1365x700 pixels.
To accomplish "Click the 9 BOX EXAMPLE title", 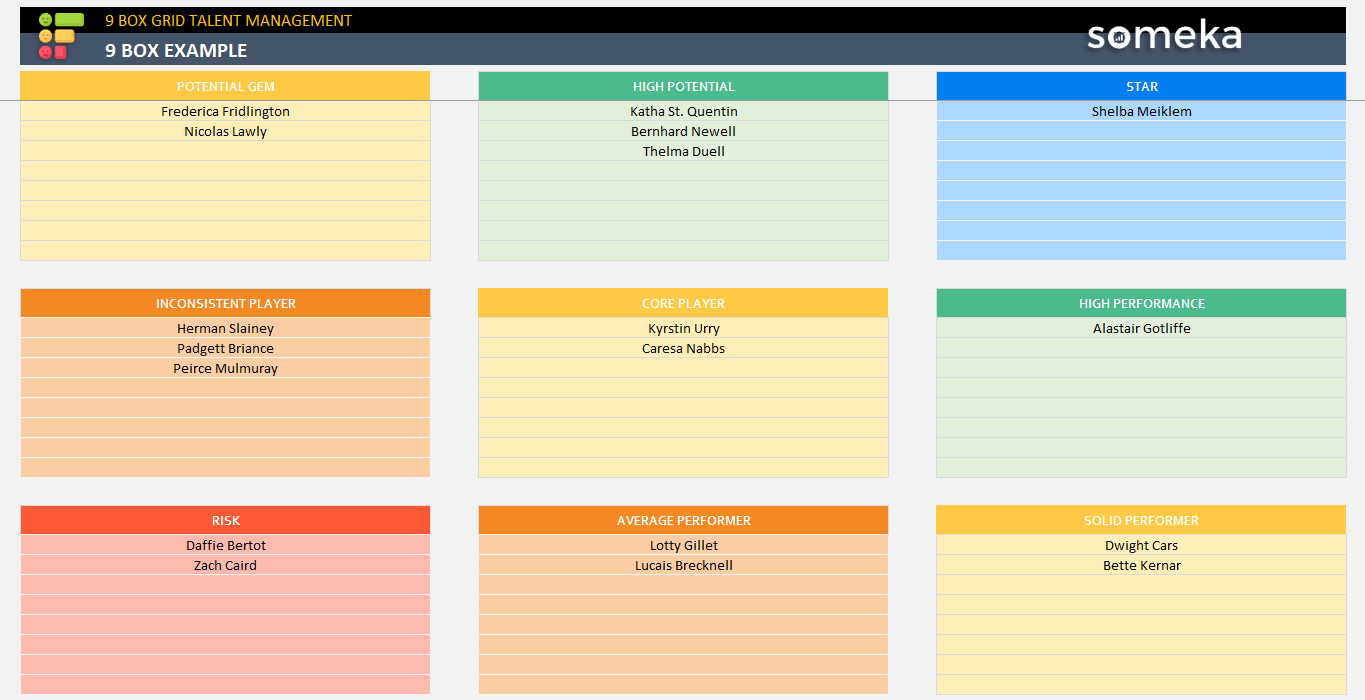I will point(175,50).
